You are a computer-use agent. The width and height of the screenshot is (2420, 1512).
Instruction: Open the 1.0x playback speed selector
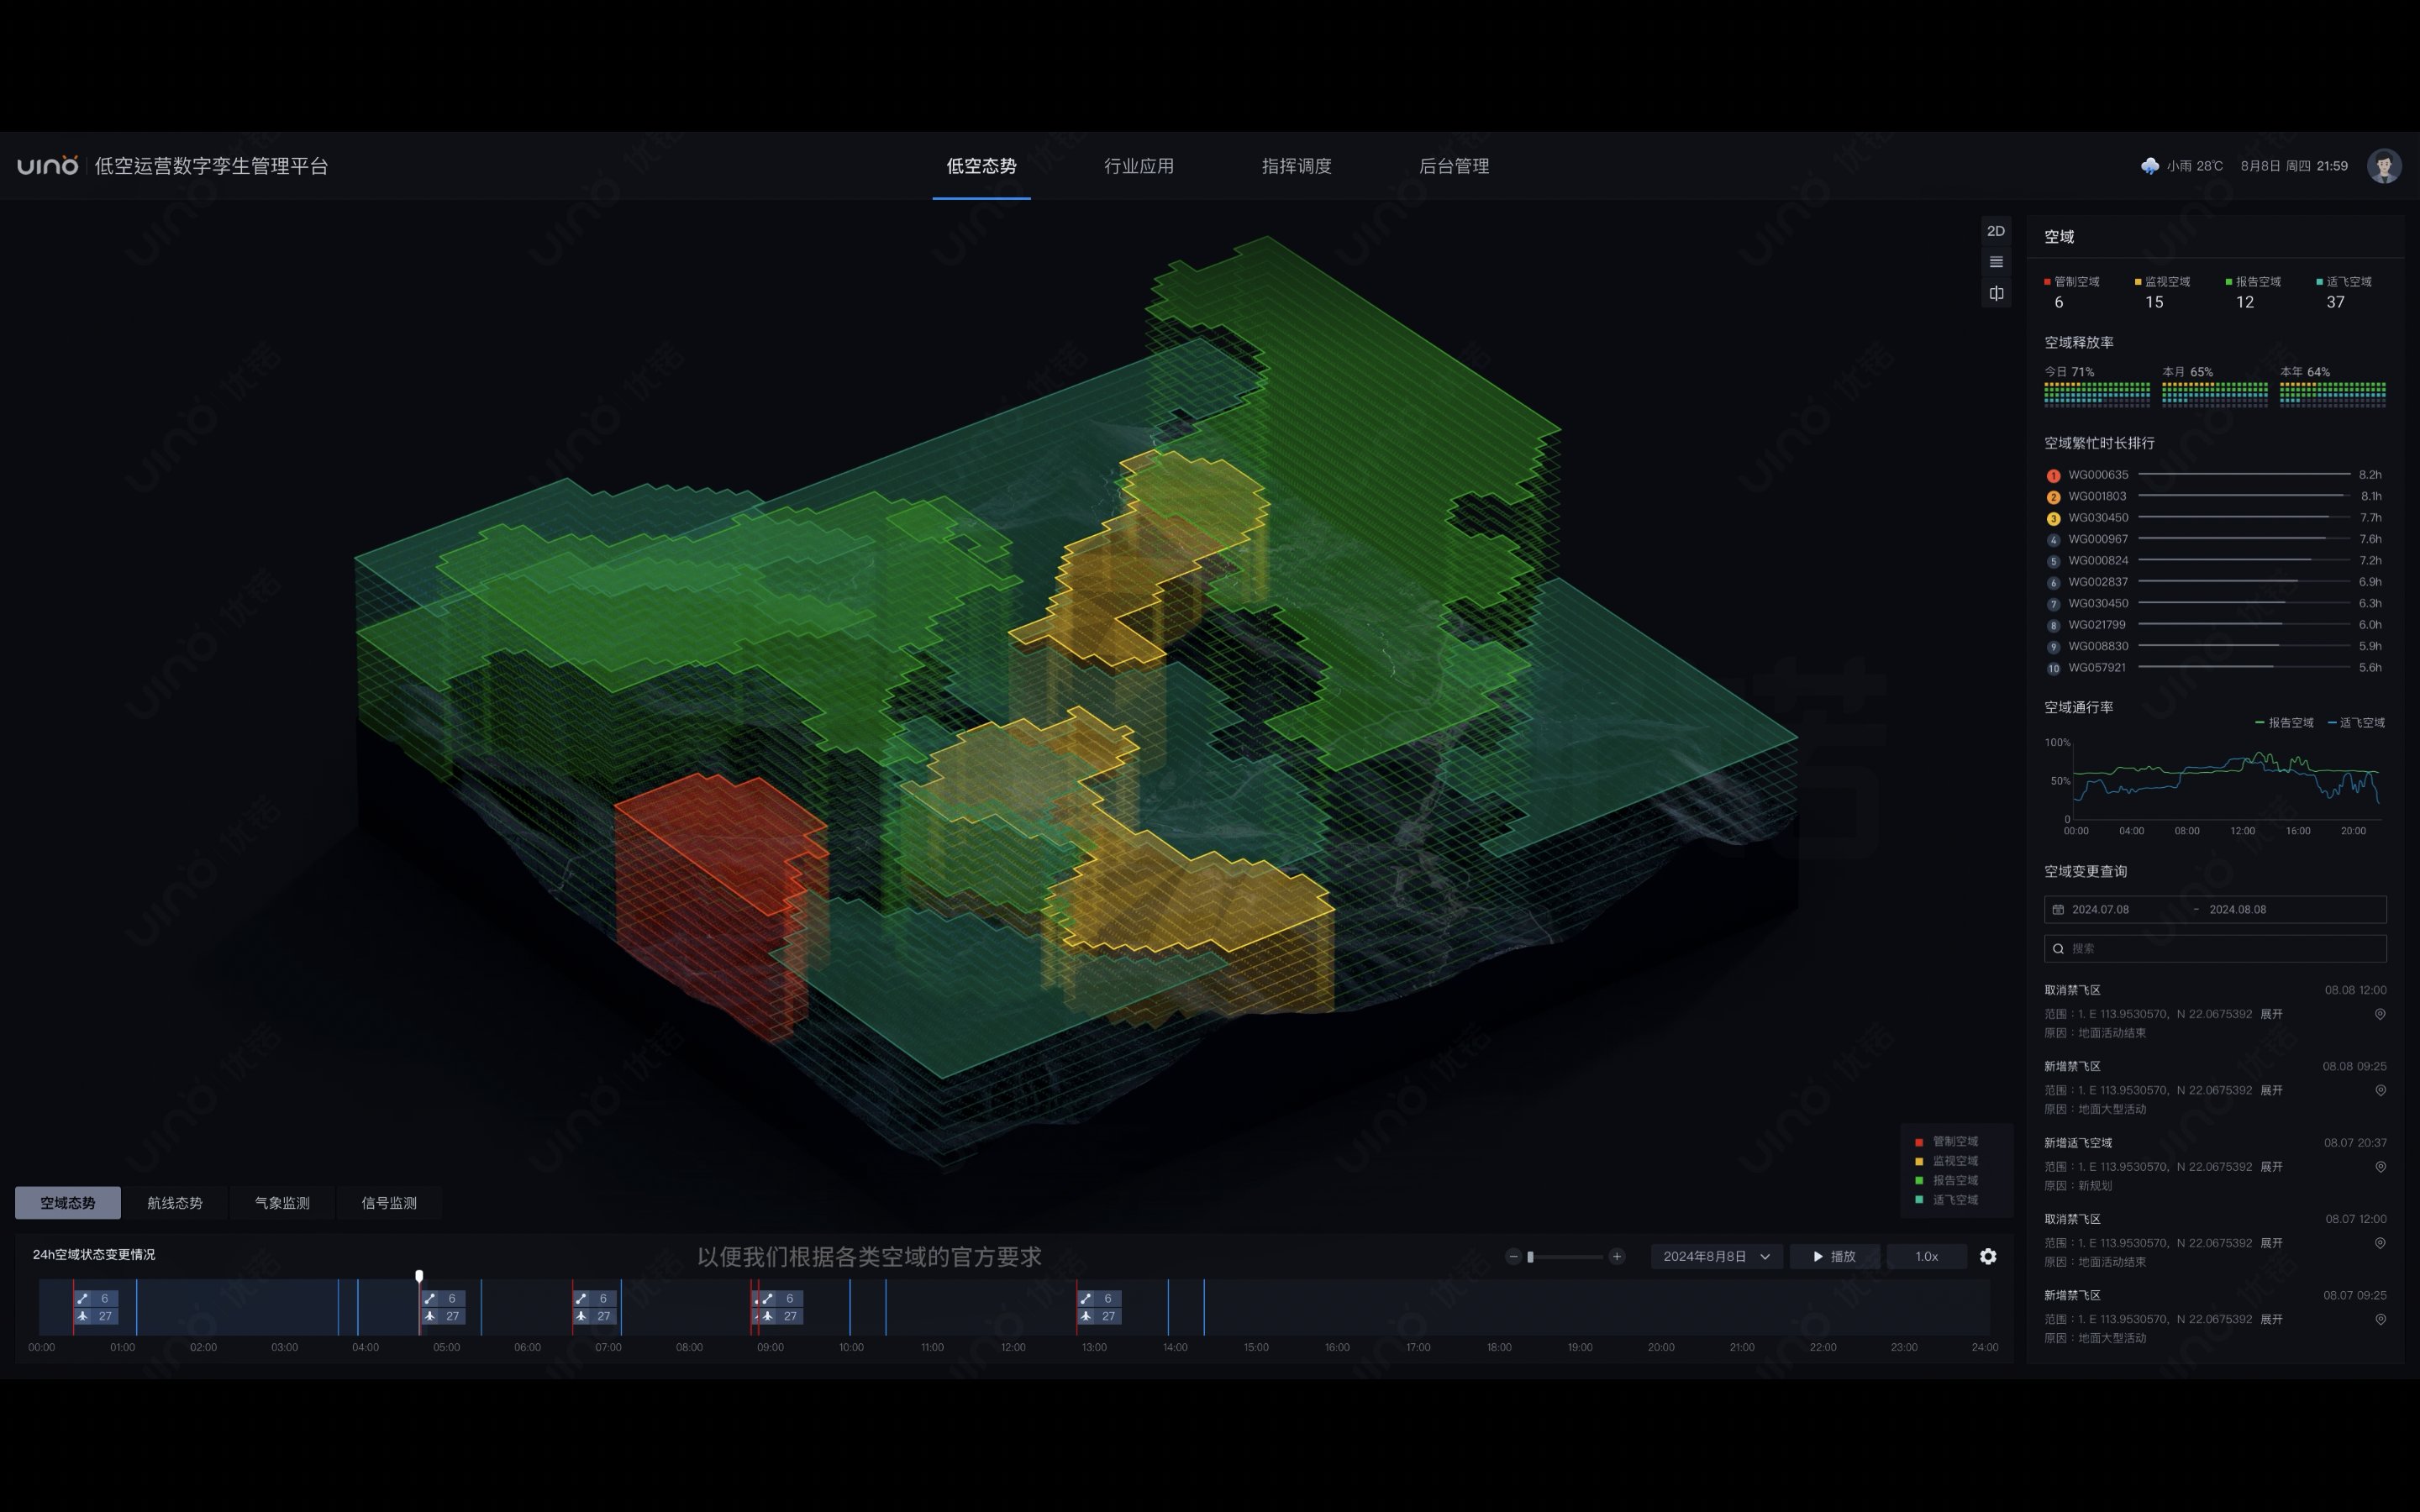1926,1256
